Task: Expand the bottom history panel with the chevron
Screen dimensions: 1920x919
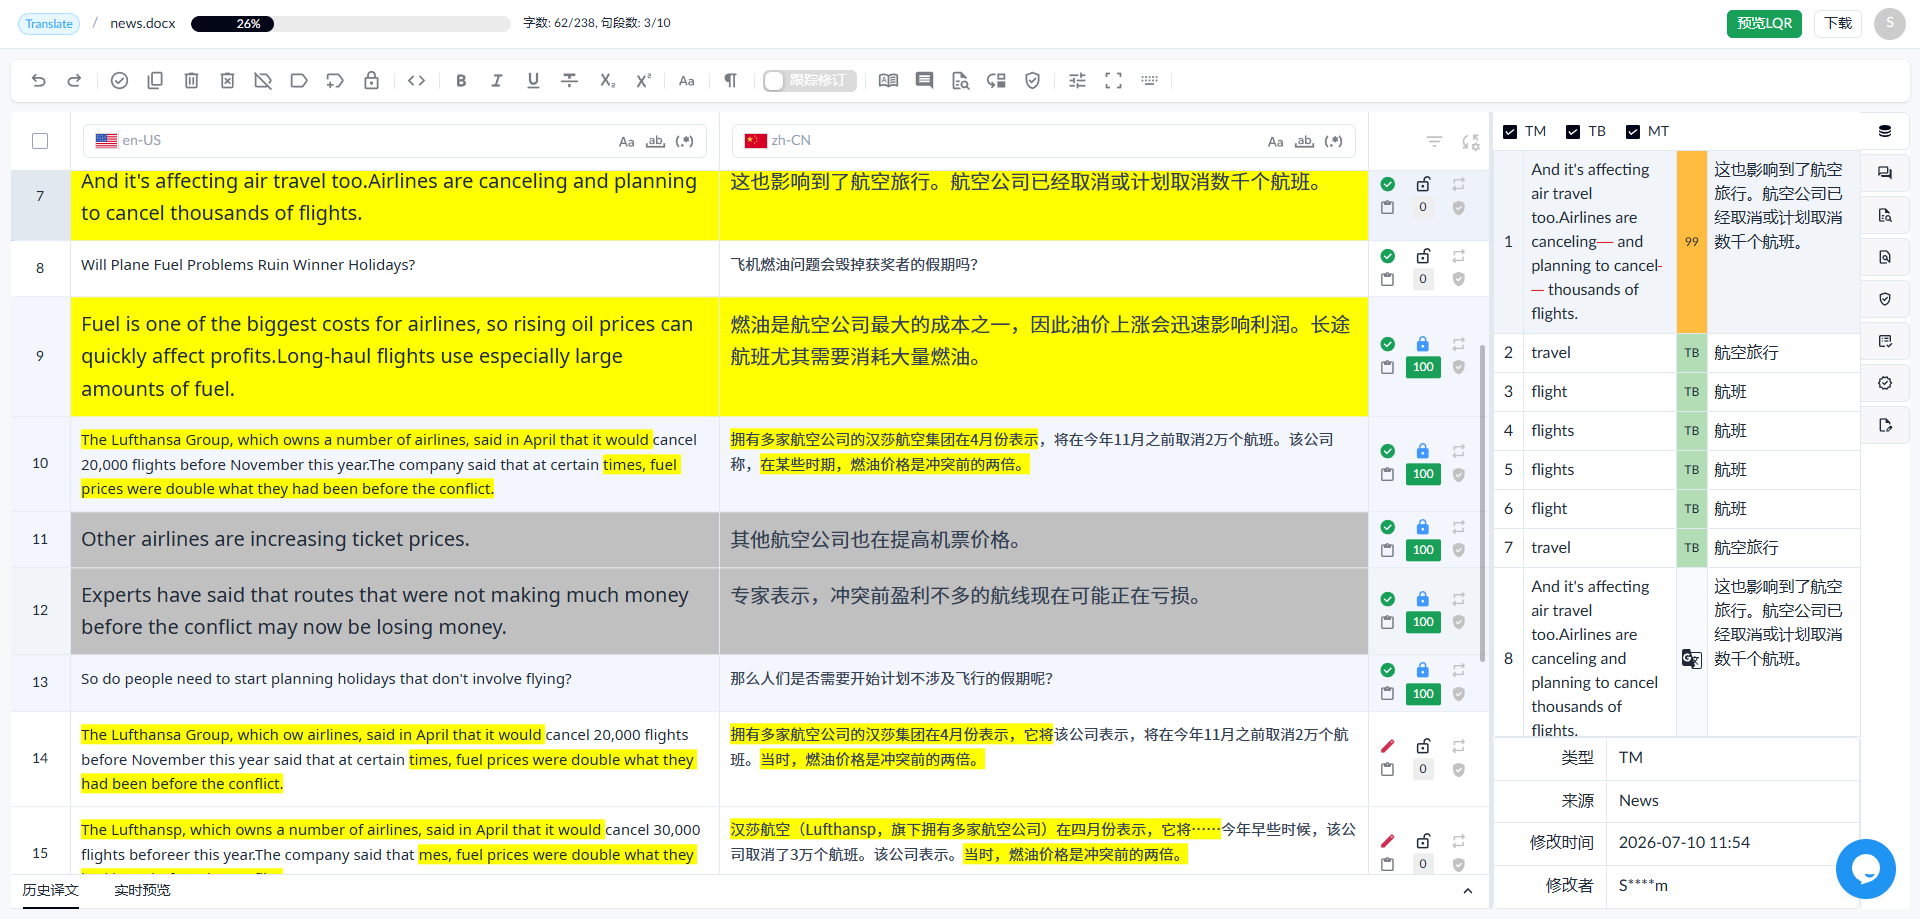Action: coord(1467,891)
